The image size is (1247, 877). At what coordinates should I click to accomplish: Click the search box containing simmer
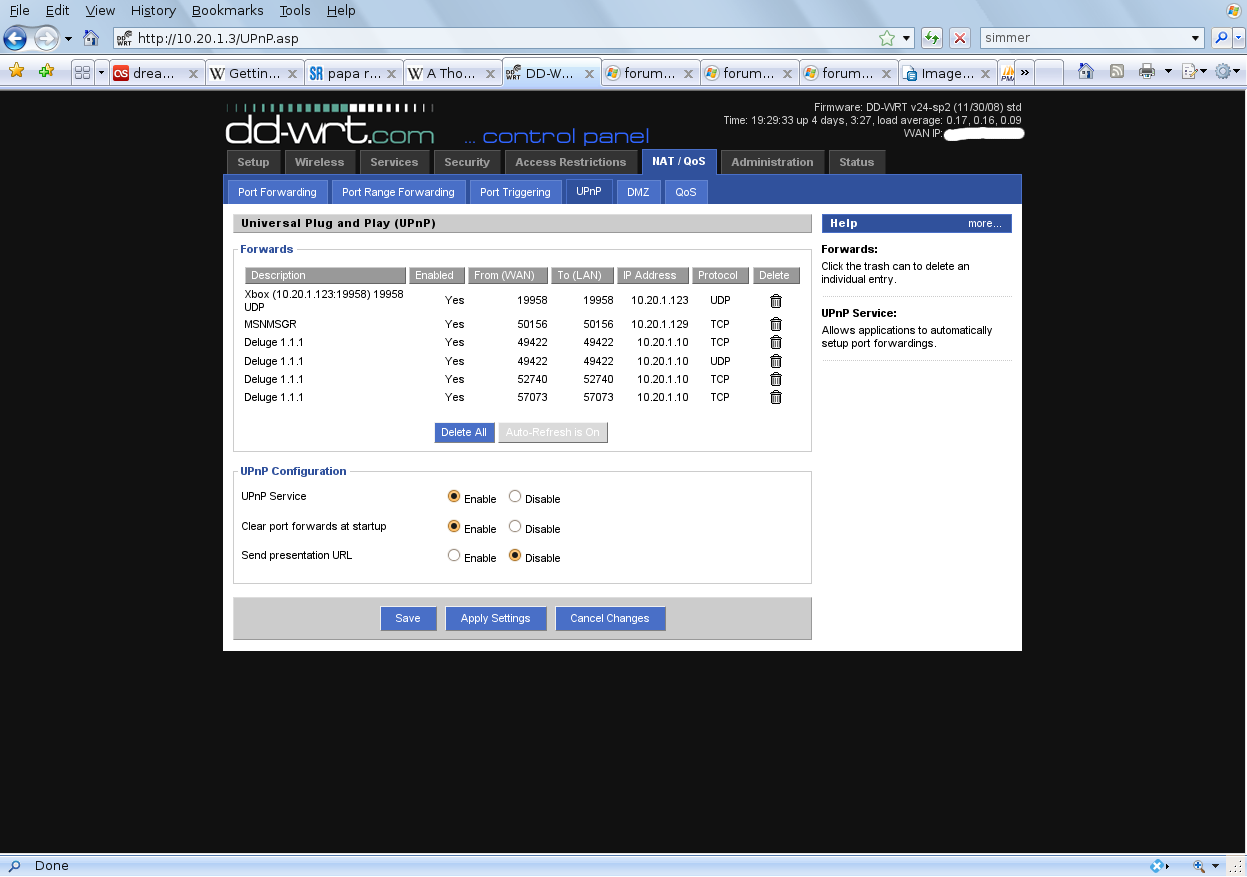tap(1084, 38)
